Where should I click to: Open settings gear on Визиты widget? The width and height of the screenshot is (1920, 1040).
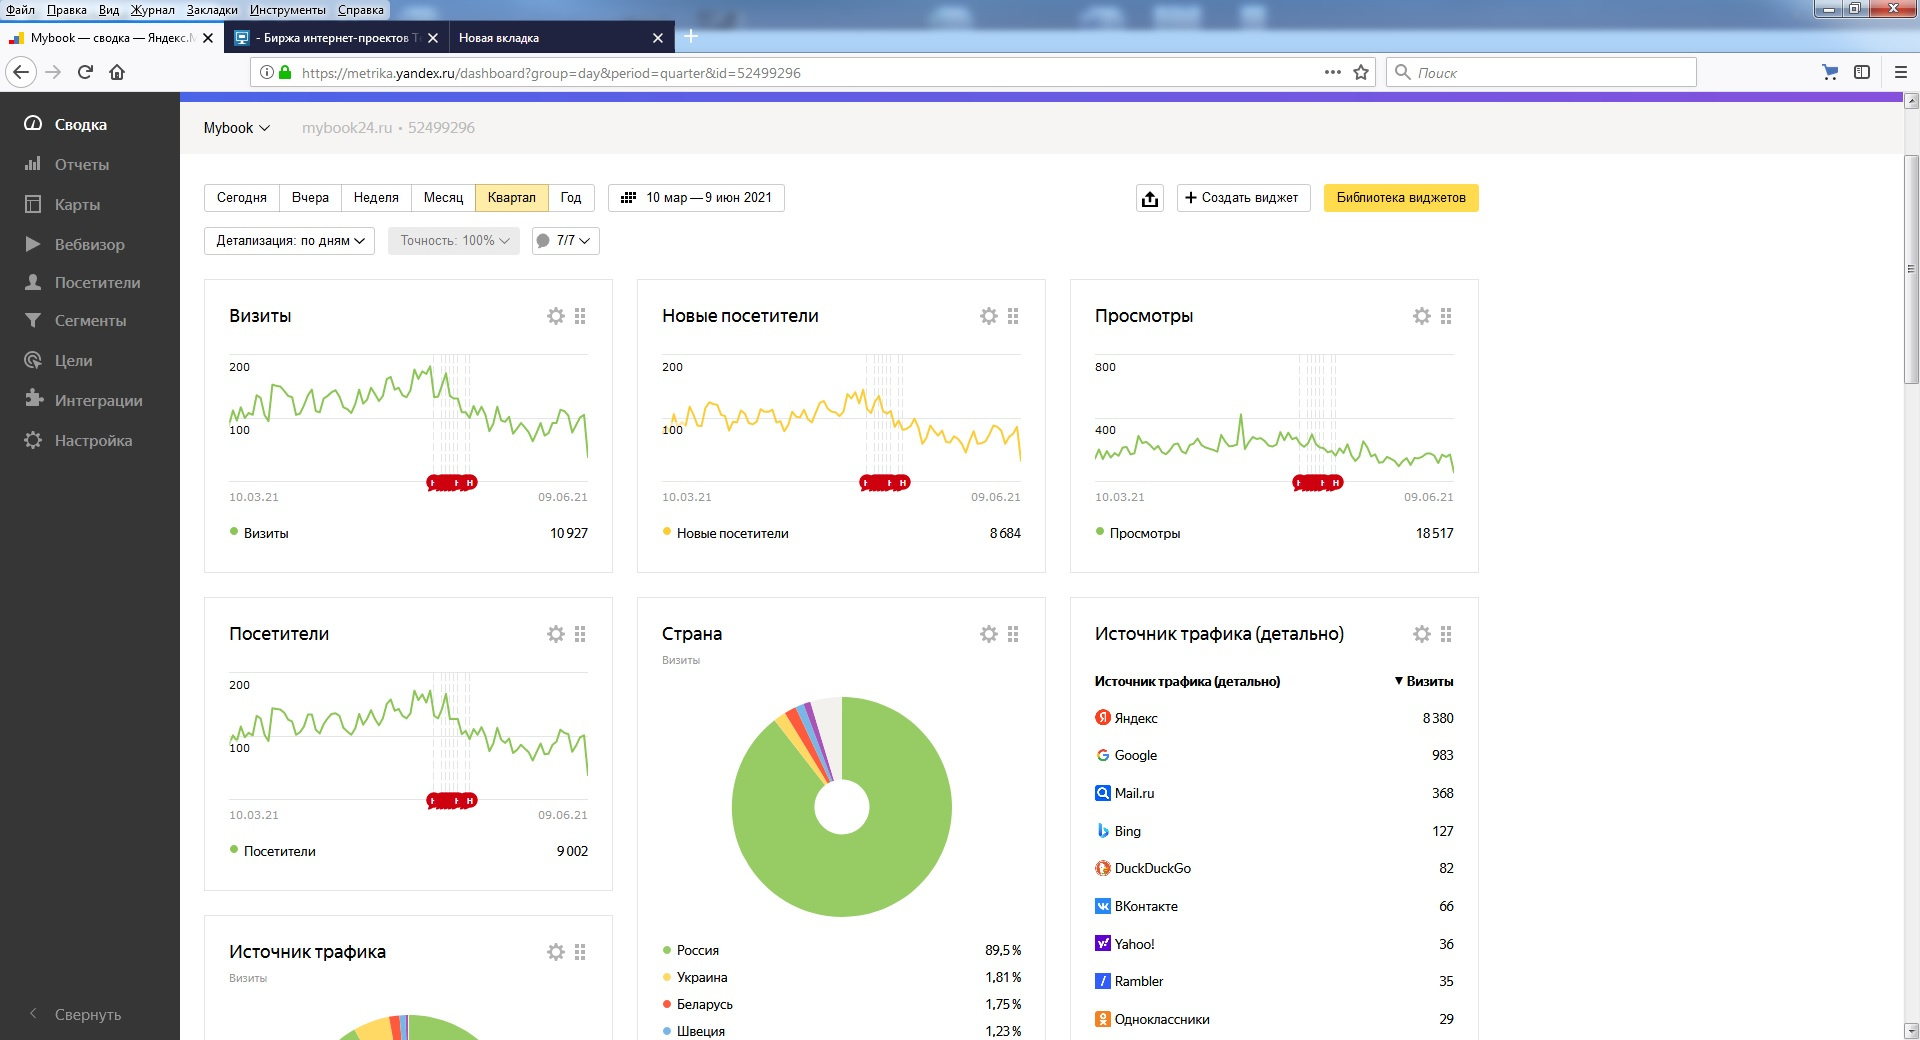click(556, 316)
